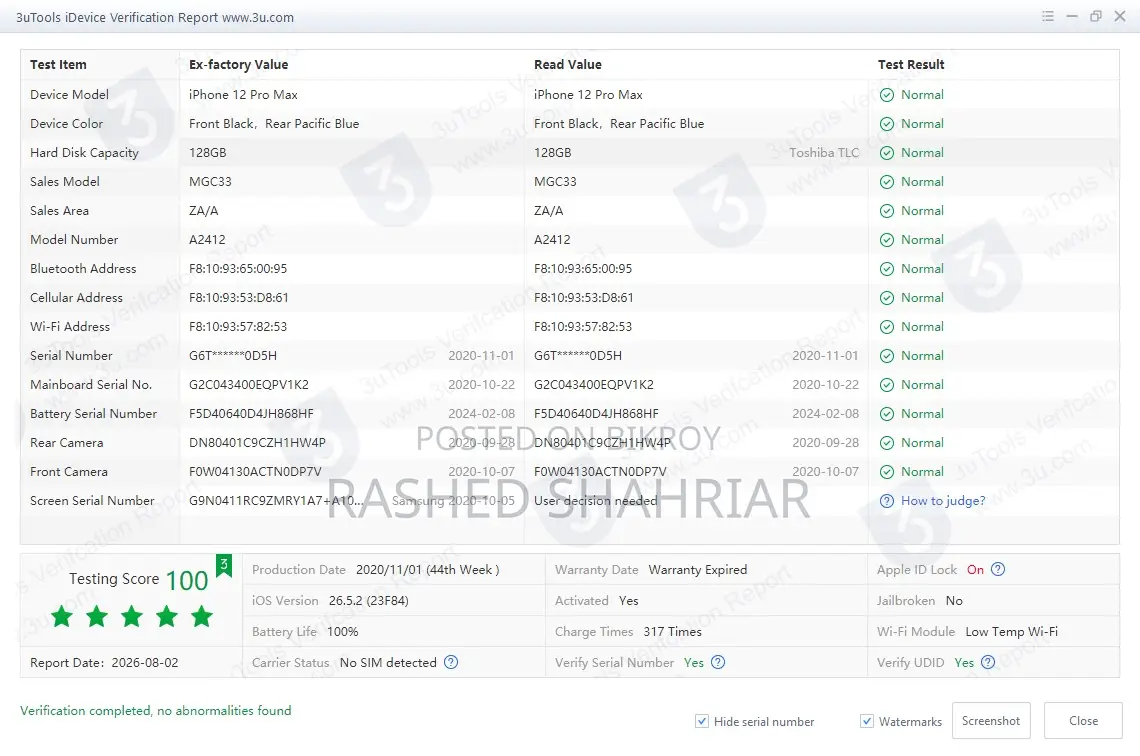Select the ex-factory Model Number A2412 cell

point(207,240)
